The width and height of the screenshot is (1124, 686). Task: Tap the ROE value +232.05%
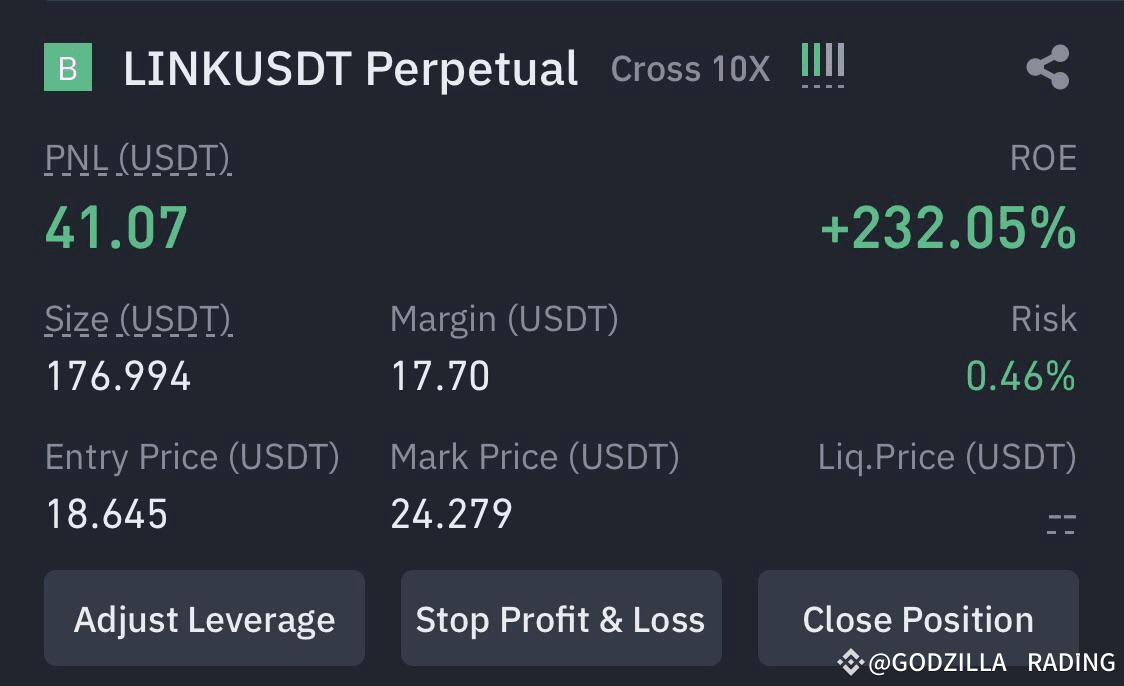[x=948, y=228]
